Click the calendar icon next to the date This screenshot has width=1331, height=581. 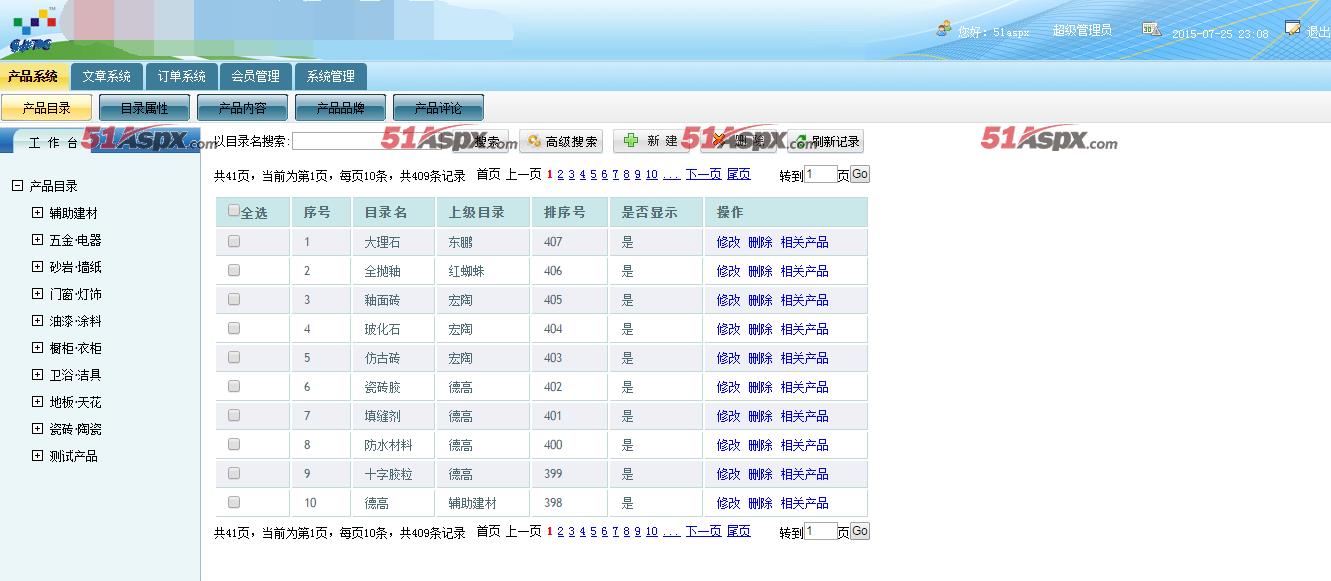[x=1151, y=29]
